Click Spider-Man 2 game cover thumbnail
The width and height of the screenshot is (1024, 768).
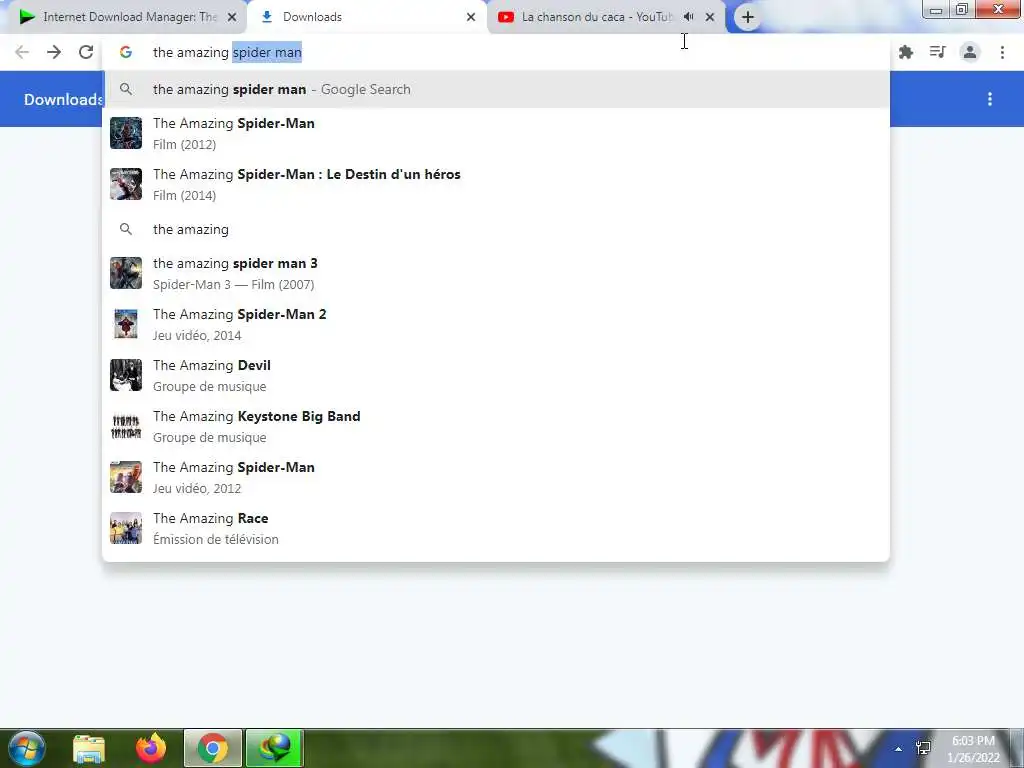126,324
